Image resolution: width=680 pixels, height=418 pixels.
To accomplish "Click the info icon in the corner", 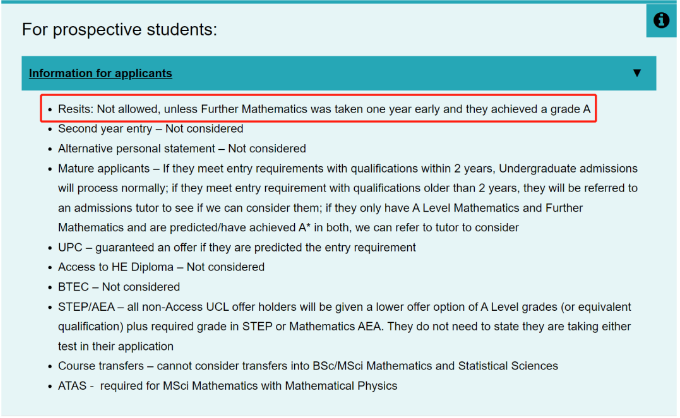I will [x=661, y=20].
